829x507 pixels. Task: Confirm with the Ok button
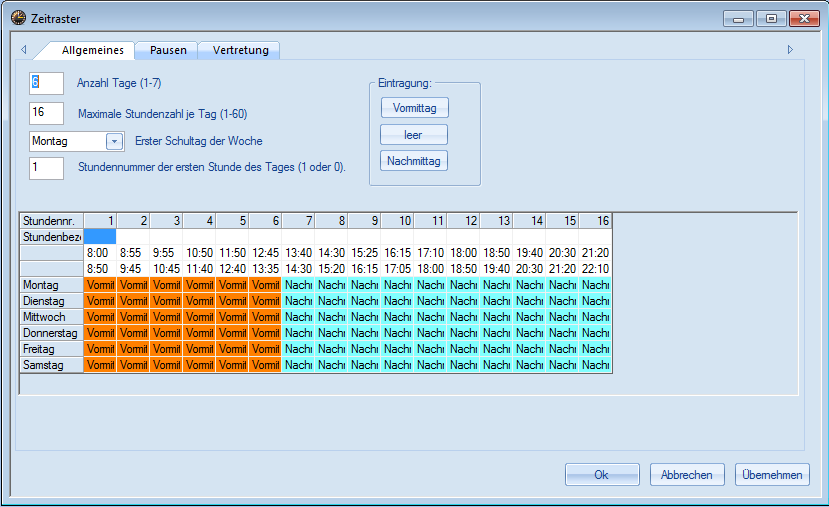[601, 475]
